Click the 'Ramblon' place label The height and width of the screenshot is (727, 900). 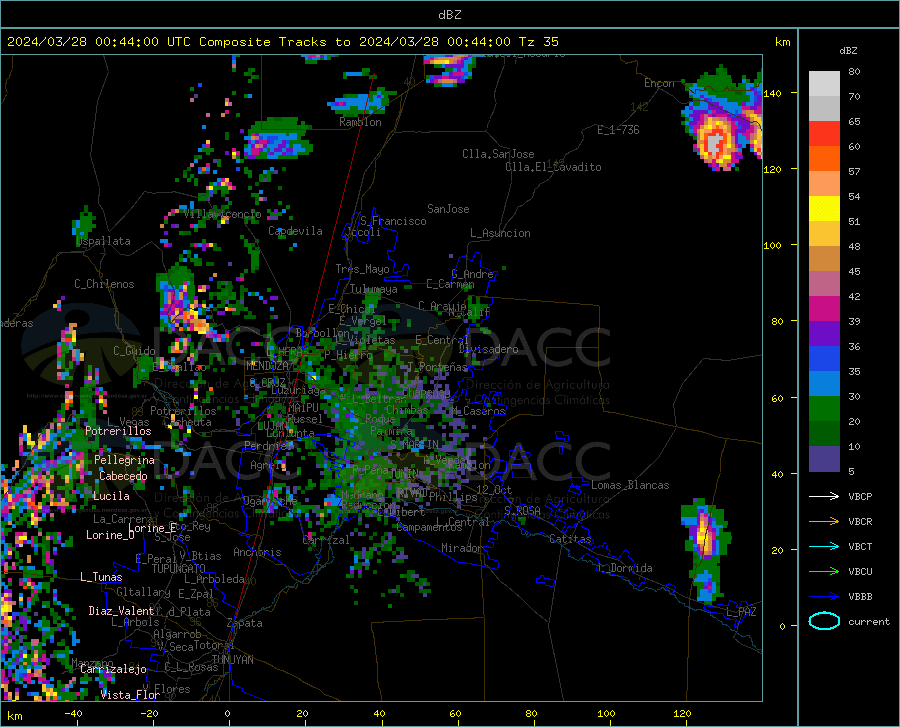click(x=360, y=122)
